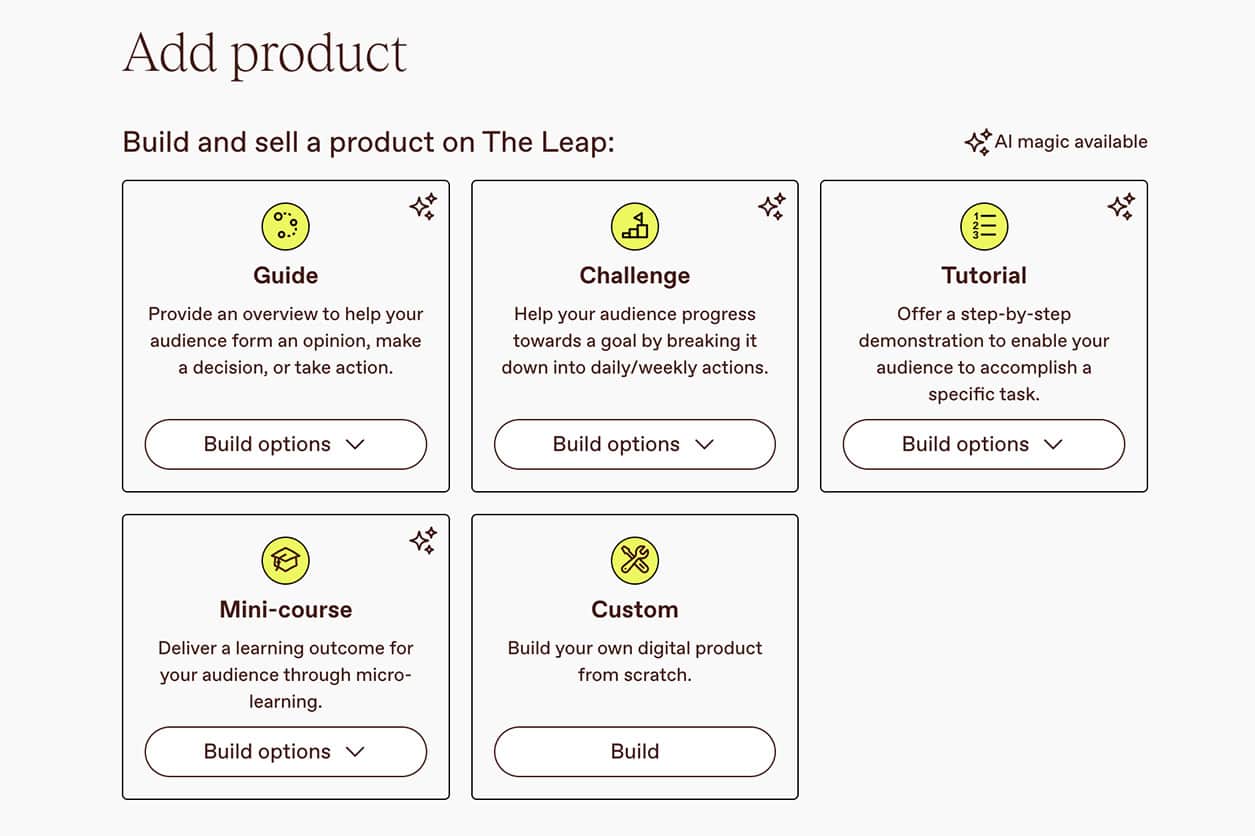Select the AI sparkle icon on Tutorial card
Viewport: 1255px width, 836px height.
(x=1121, y=207)
